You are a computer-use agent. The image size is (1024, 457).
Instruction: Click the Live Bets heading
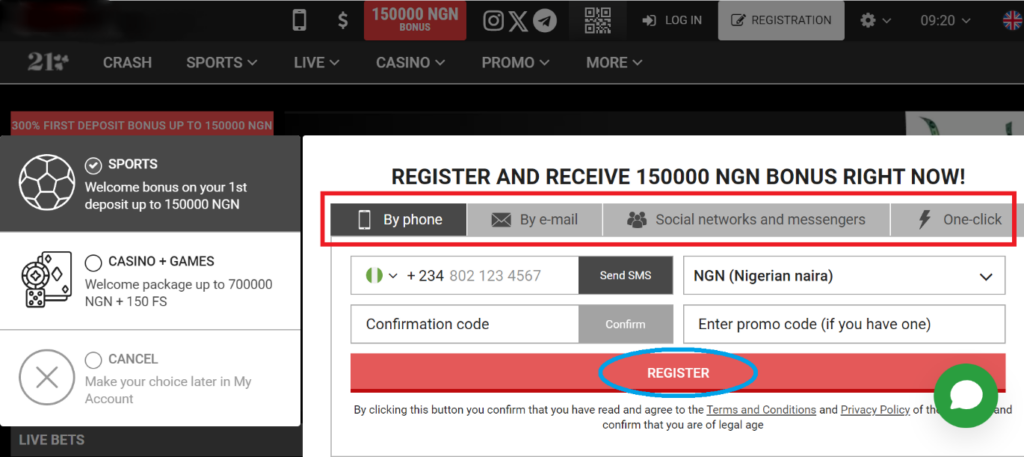(52, 440)
